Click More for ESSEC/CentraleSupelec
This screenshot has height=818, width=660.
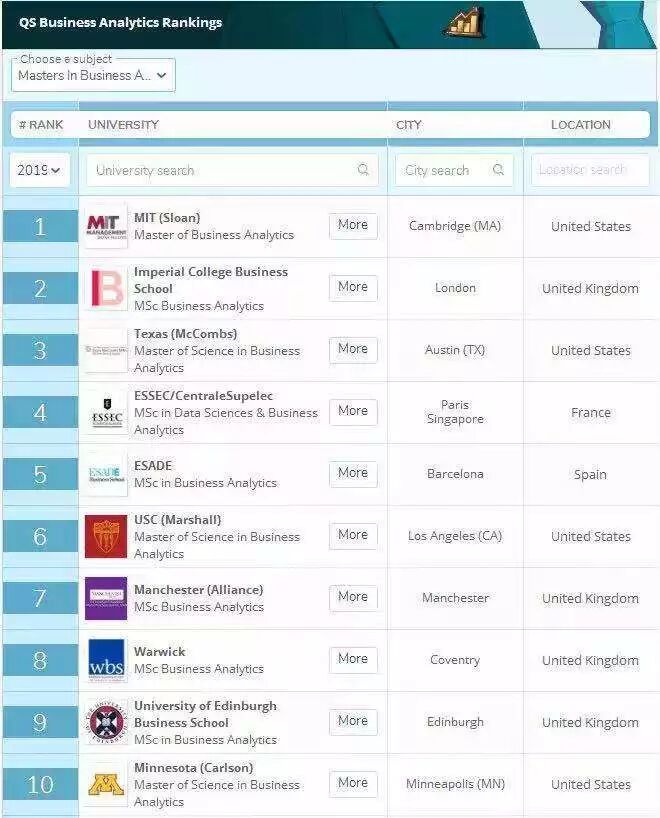coord(353,412)
